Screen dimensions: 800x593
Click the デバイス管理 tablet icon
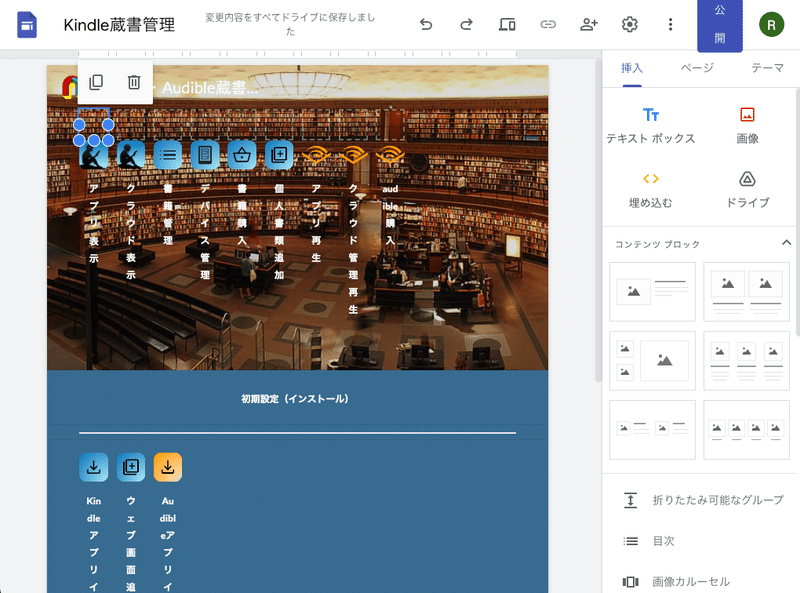point(205,155)
